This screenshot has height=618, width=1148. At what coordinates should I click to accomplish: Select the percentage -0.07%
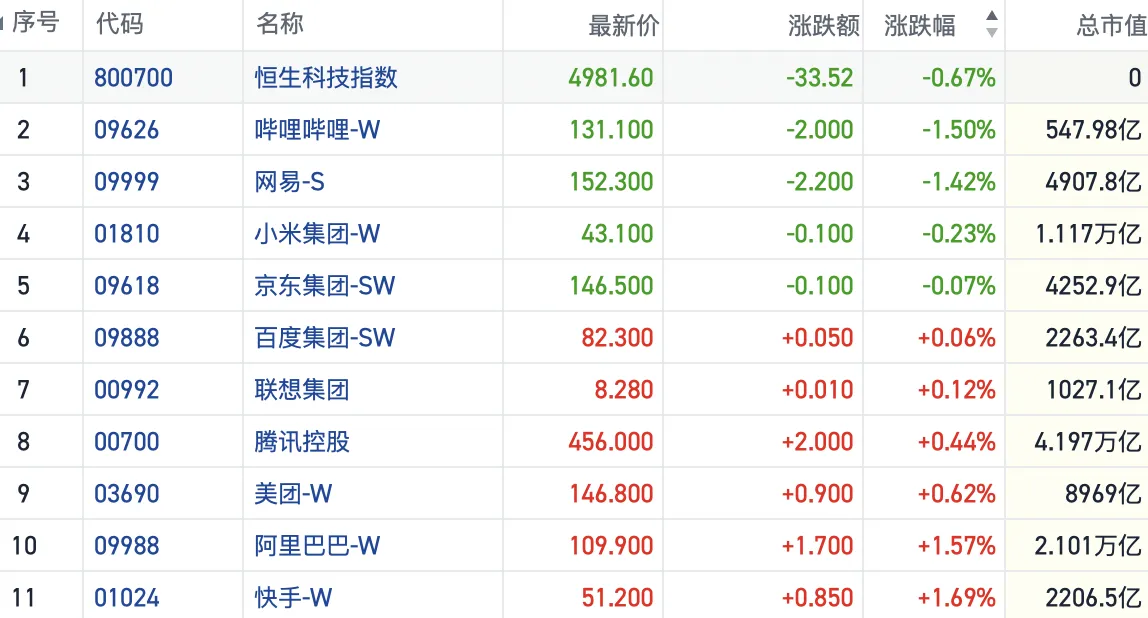[959, 286]
